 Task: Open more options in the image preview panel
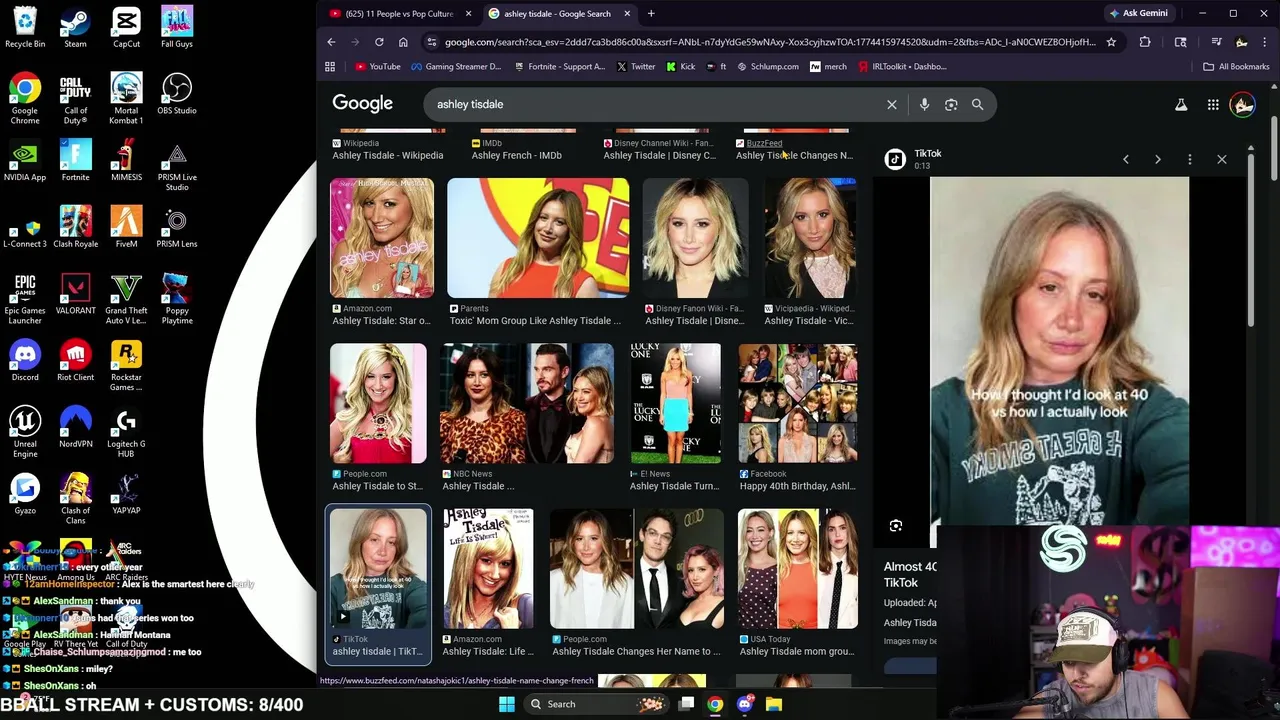coord(1190,159)
